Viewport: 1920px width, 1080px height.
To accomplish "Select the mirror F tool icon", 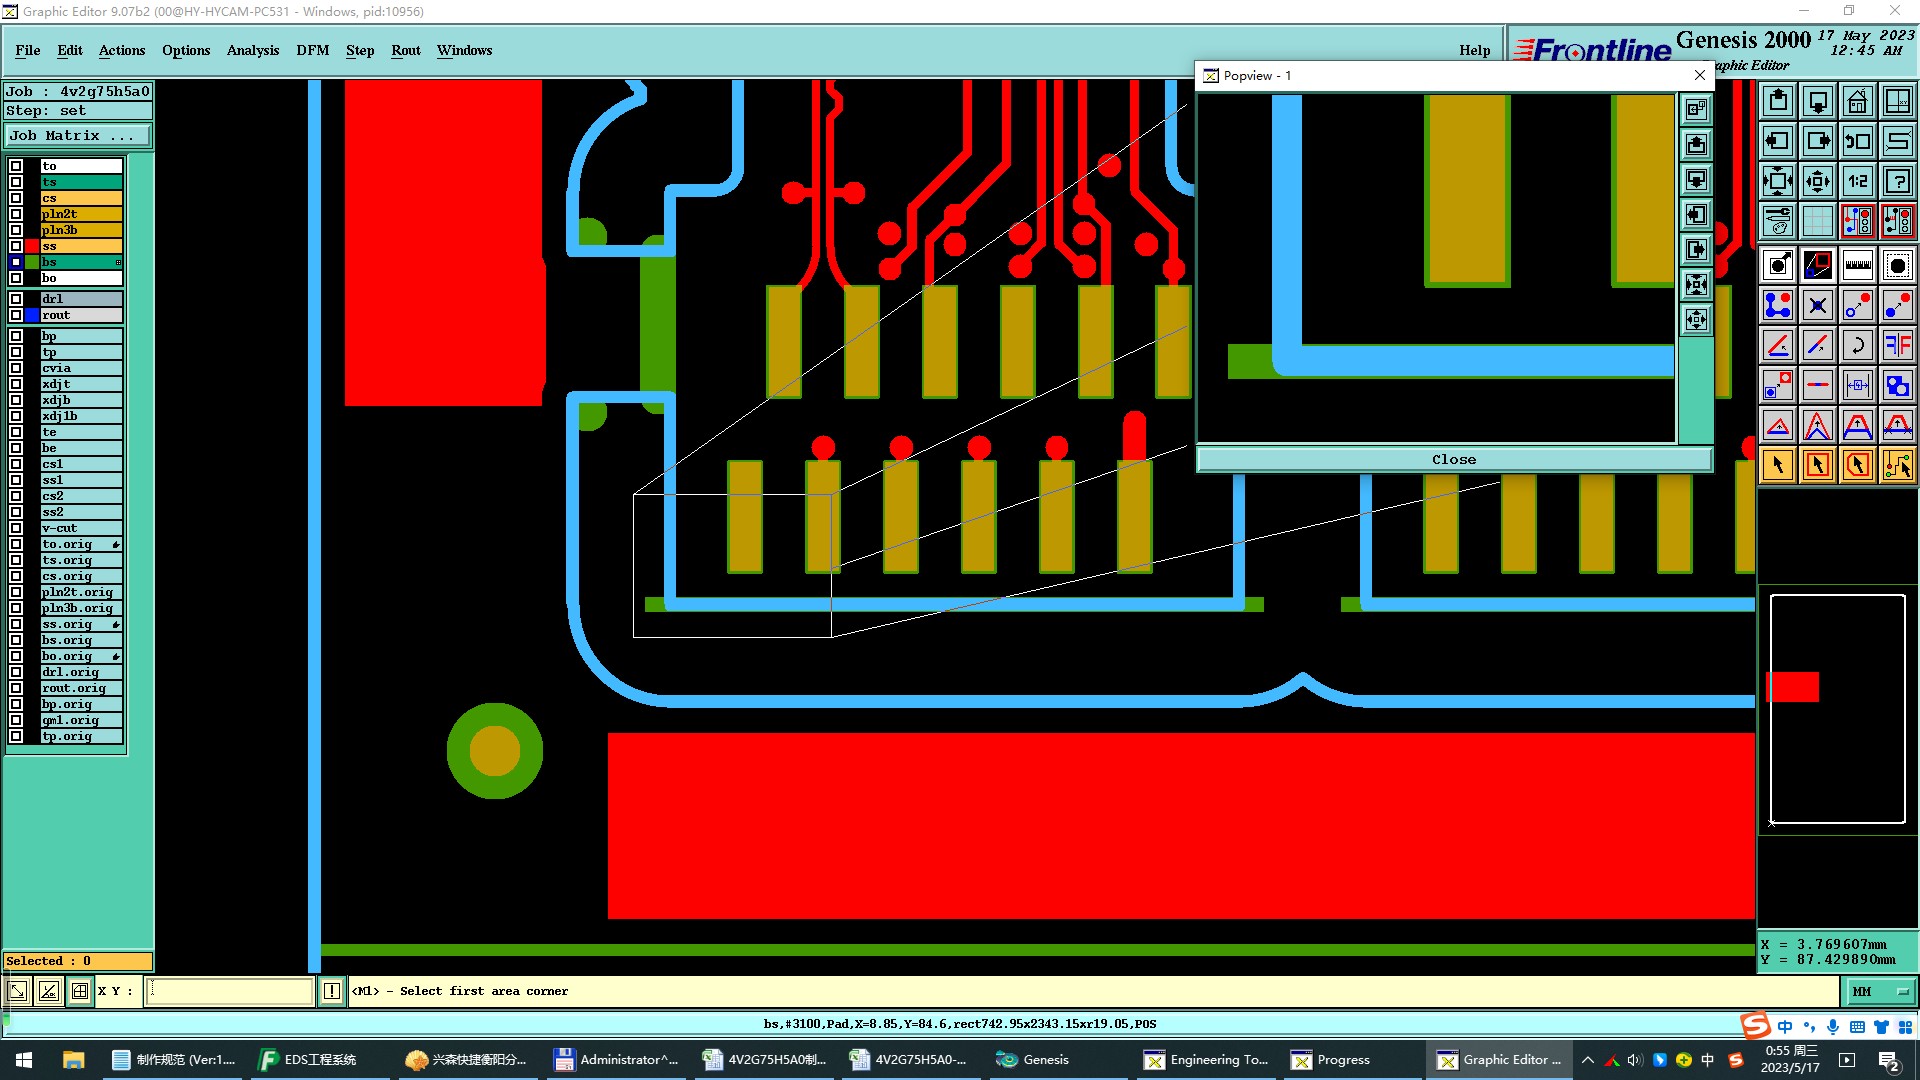I will 1897,345.
